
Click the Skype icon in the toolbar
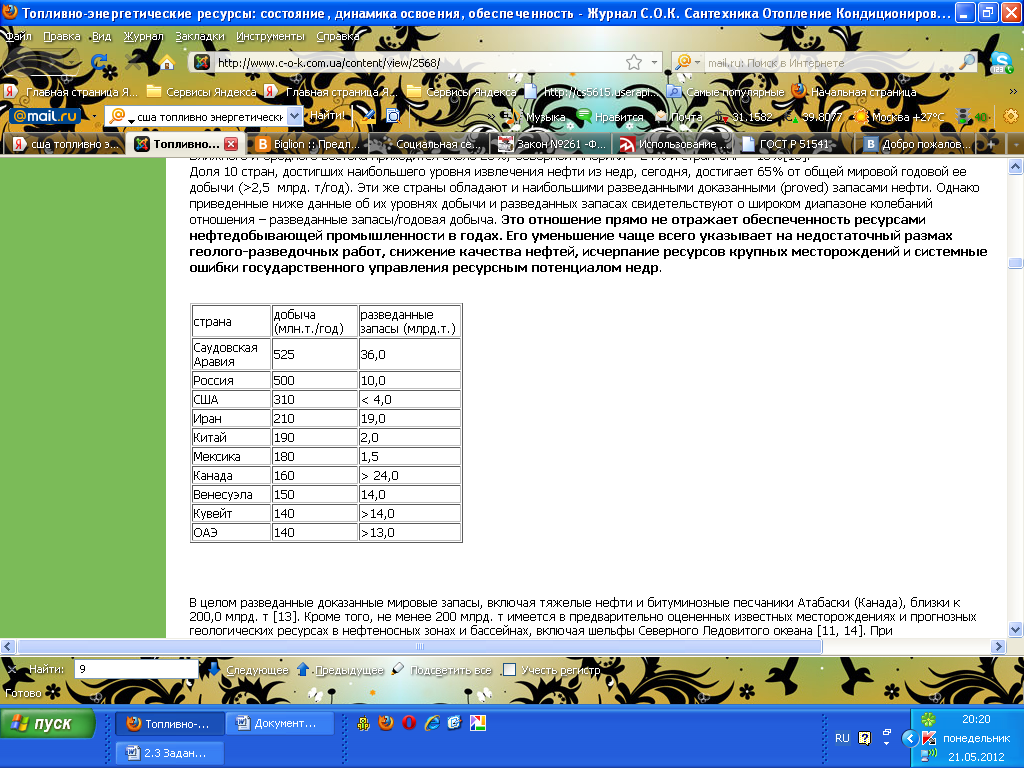(1000, 63)
